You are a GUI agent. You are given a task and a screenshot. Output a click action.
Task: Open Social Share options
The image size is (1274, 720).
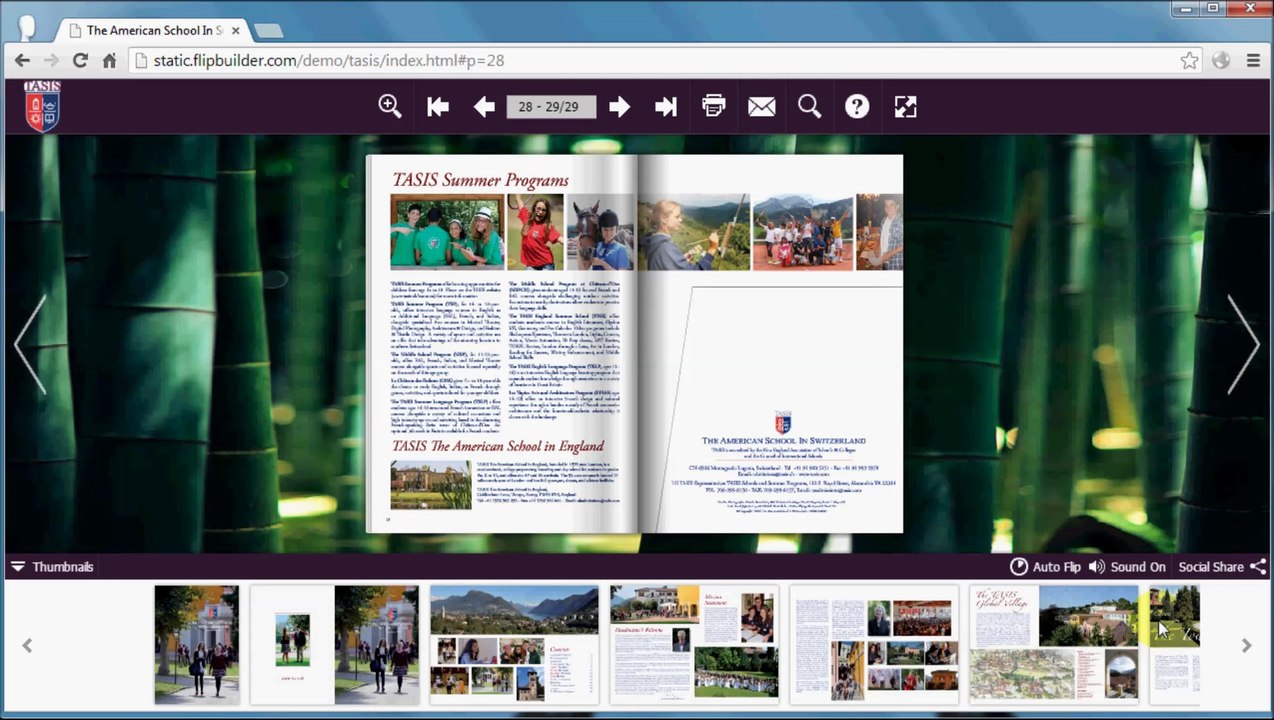[x=1222, y=567]
